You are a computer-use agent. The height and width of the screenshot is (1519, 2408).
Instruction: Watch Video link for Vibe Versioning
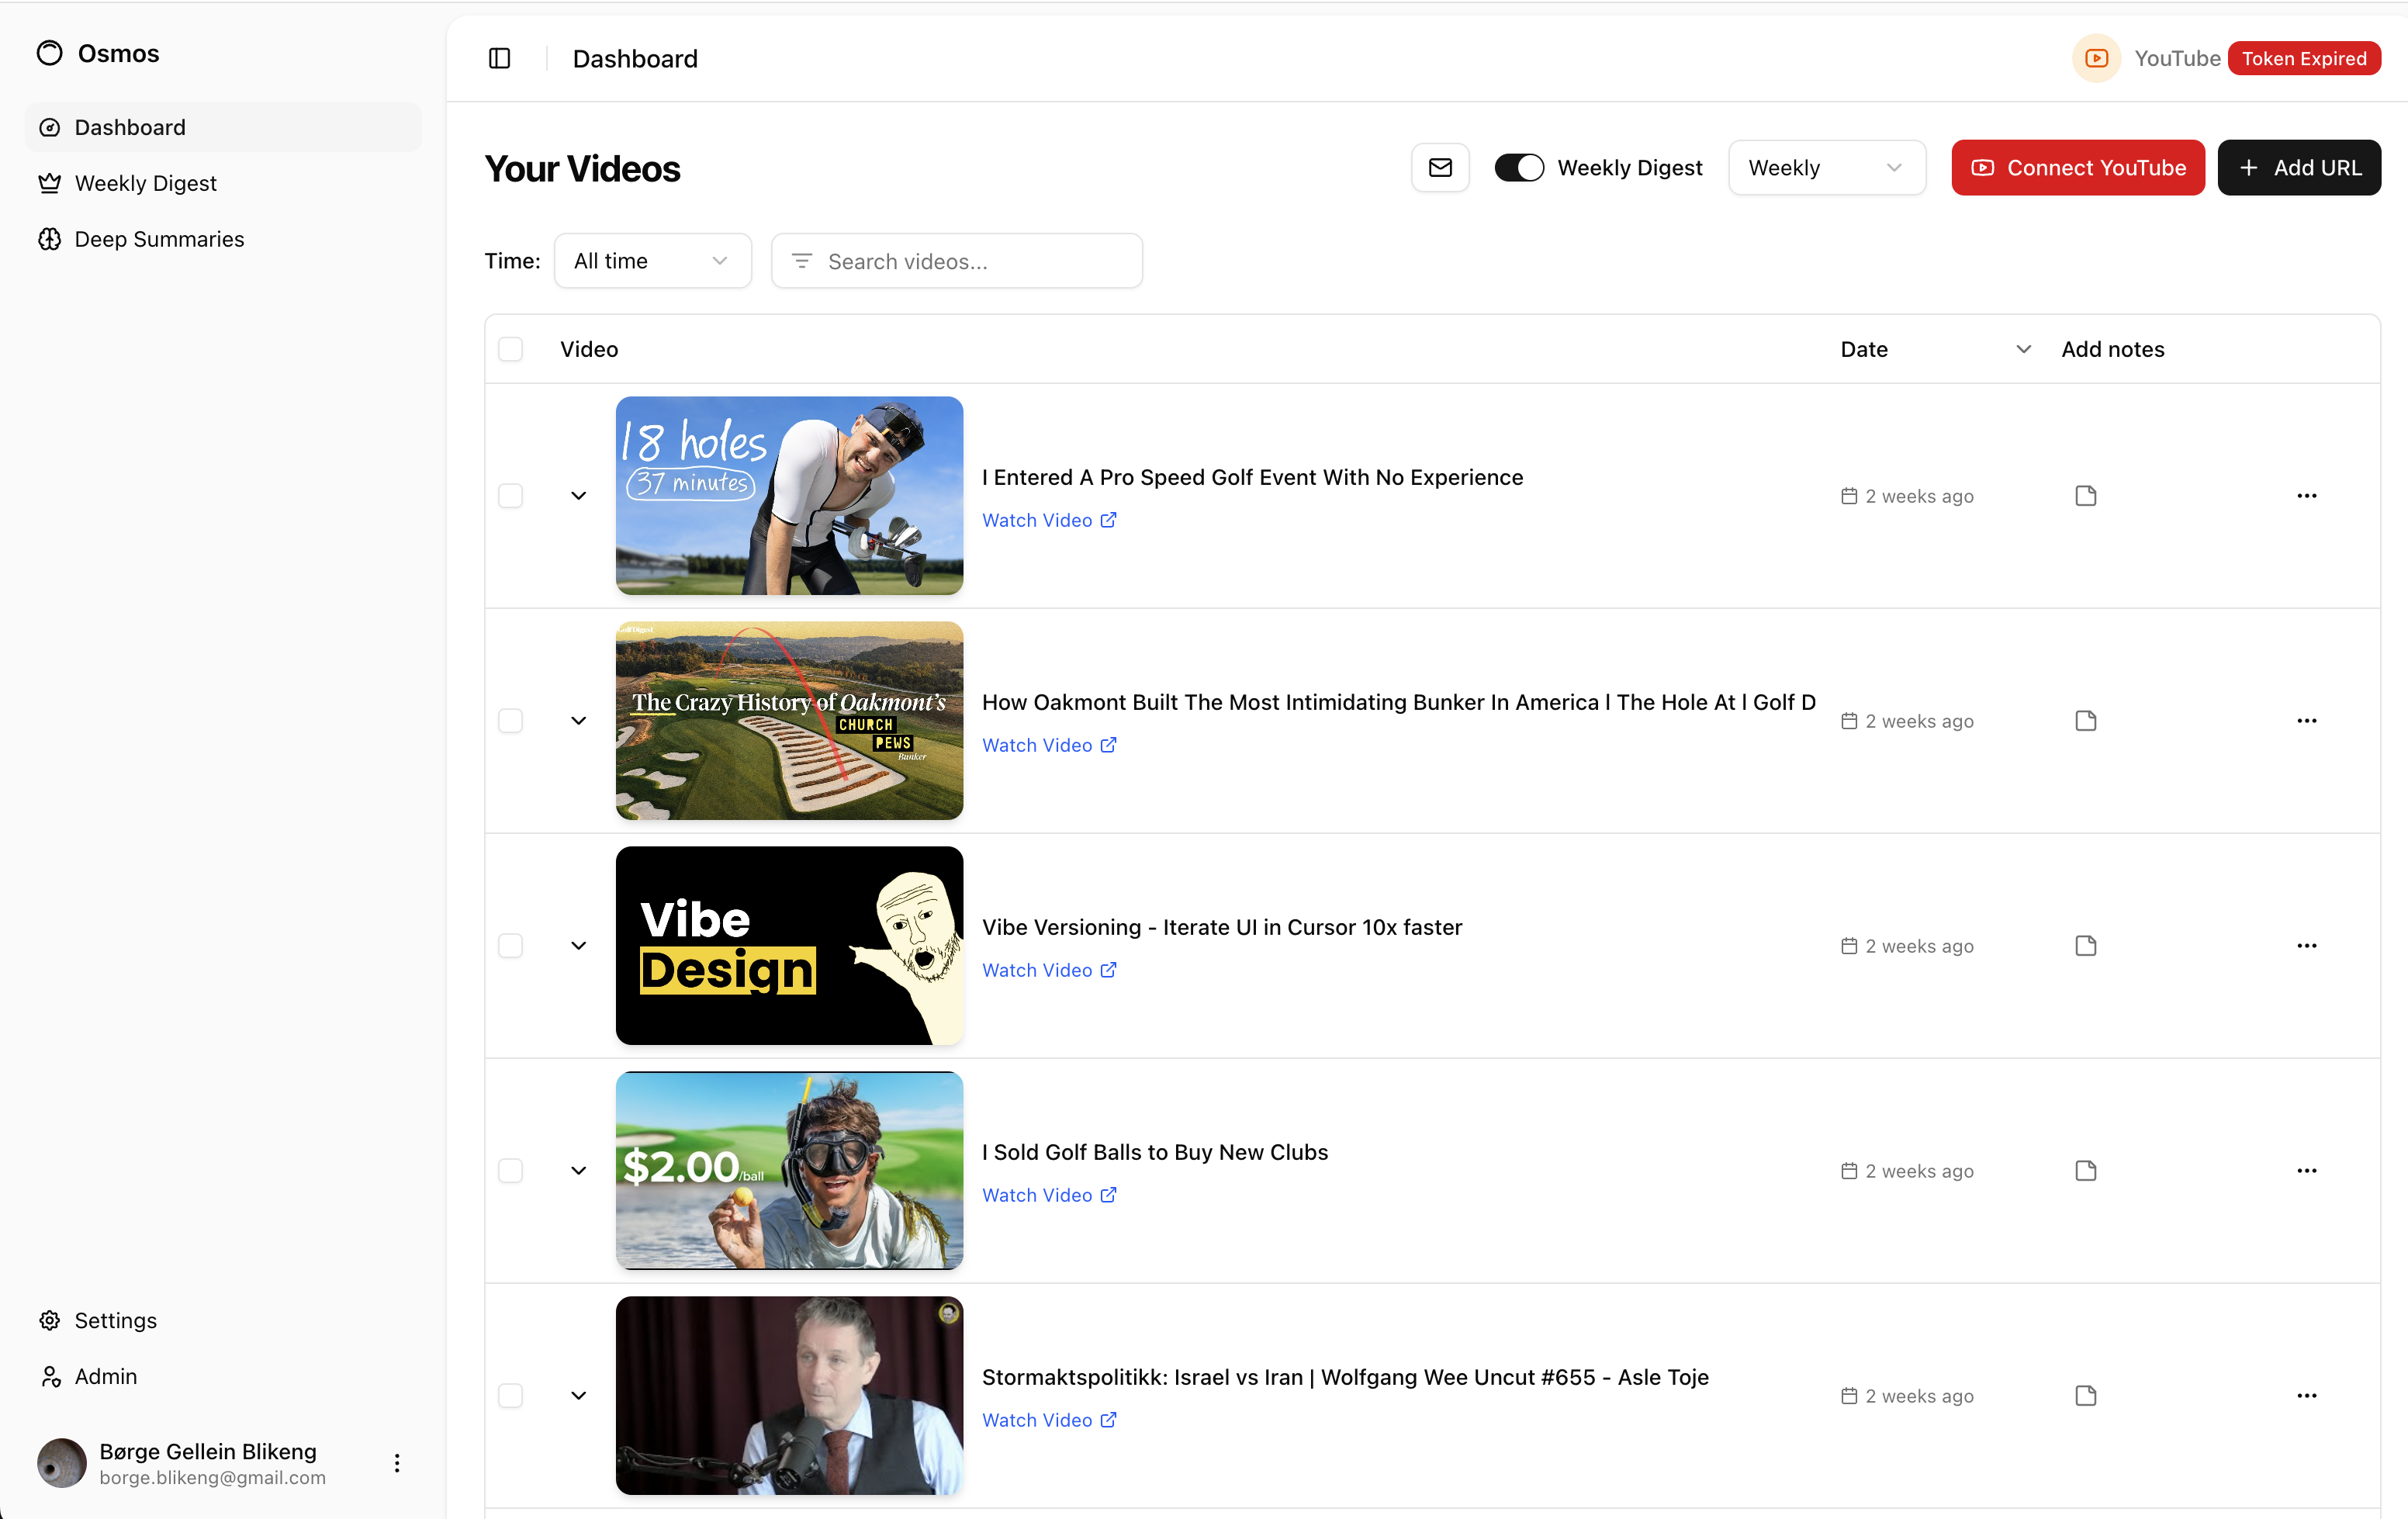(1049, 970)
